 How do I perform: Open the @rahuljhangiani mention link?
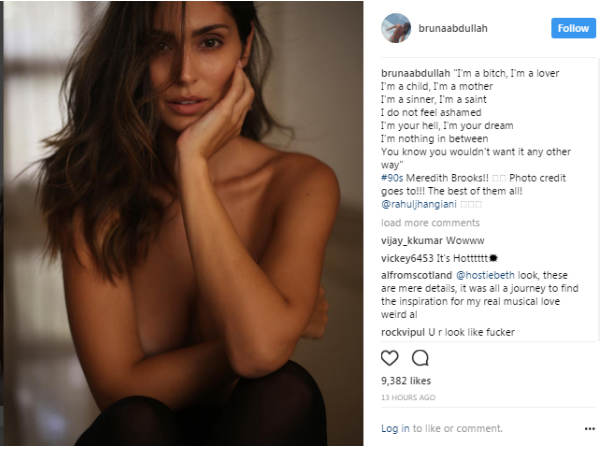(419, 204)
